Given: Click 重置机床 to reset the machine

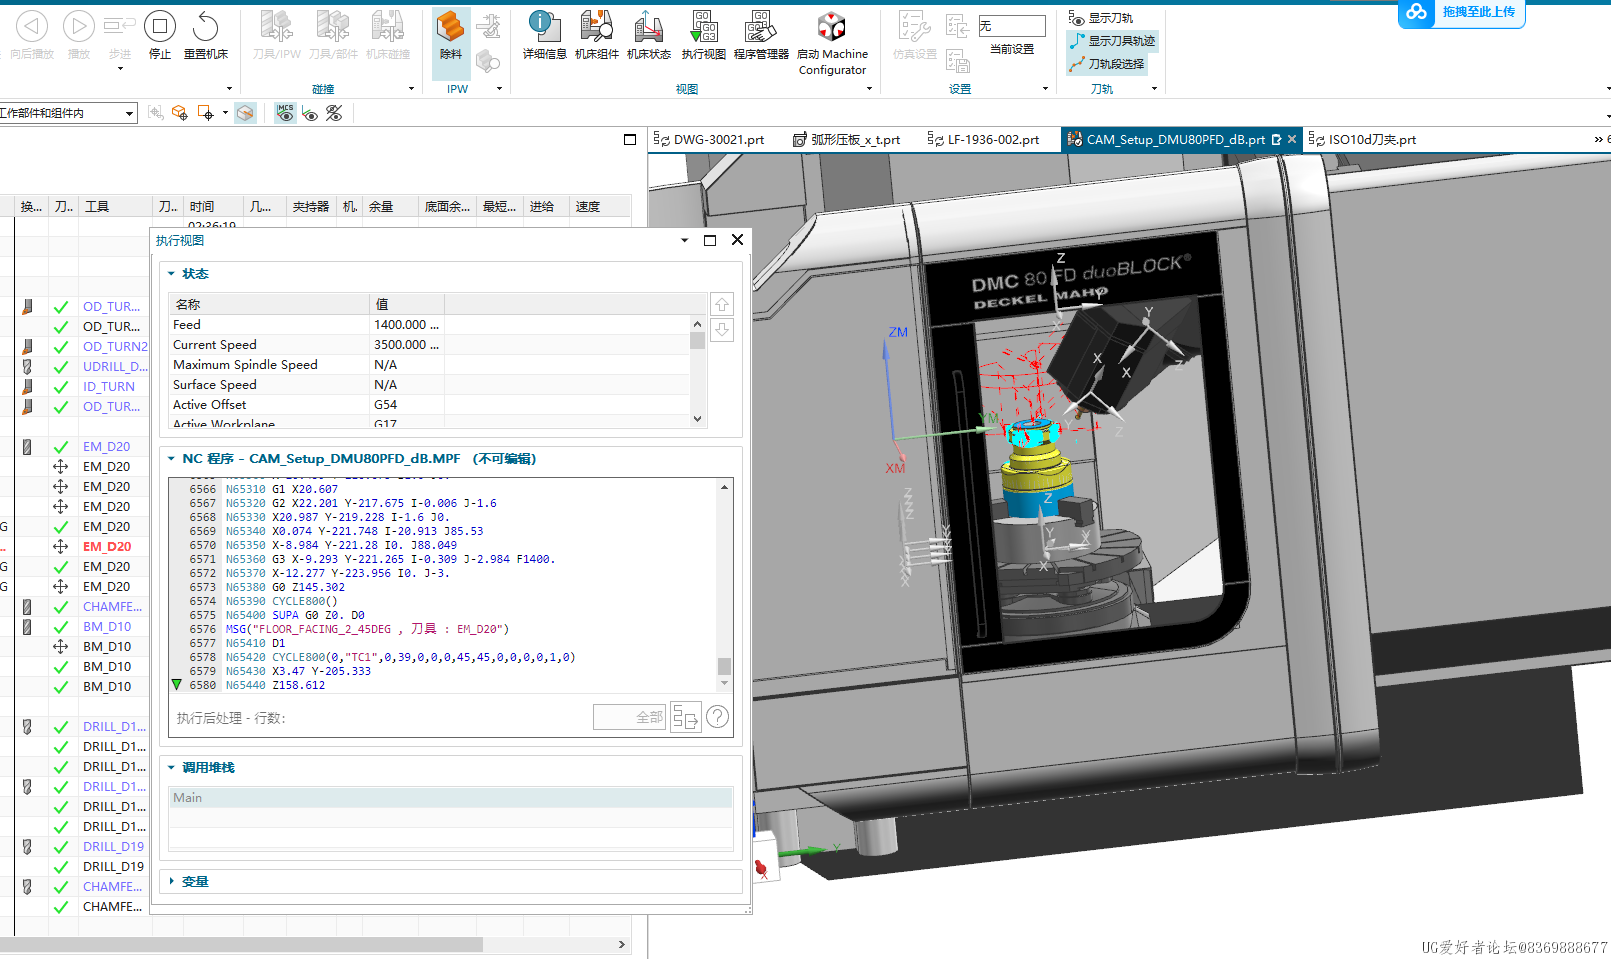Looking at the screenshot, I should (x=206, y=35).
